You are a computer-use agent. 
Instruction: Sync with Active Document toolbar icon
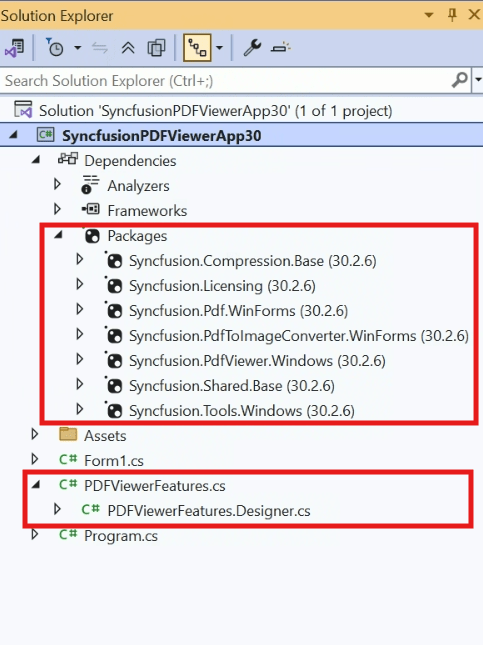click(x=100, y=48)
